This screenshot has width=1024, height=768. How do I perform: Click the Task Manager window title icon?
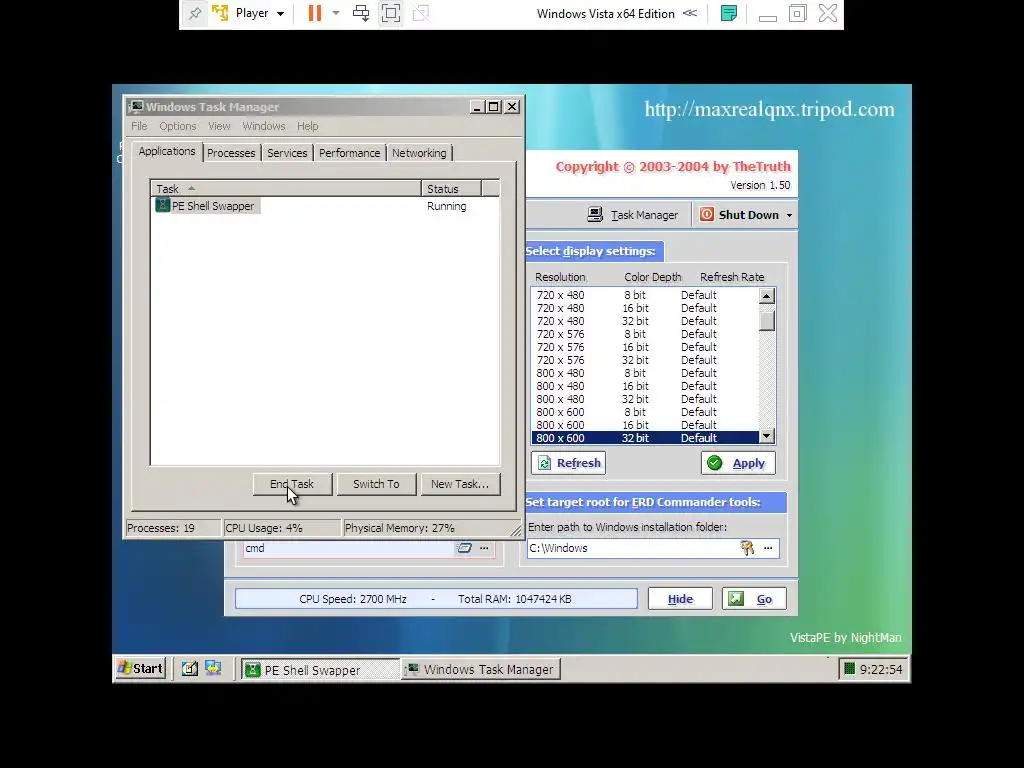click(136, 106)
